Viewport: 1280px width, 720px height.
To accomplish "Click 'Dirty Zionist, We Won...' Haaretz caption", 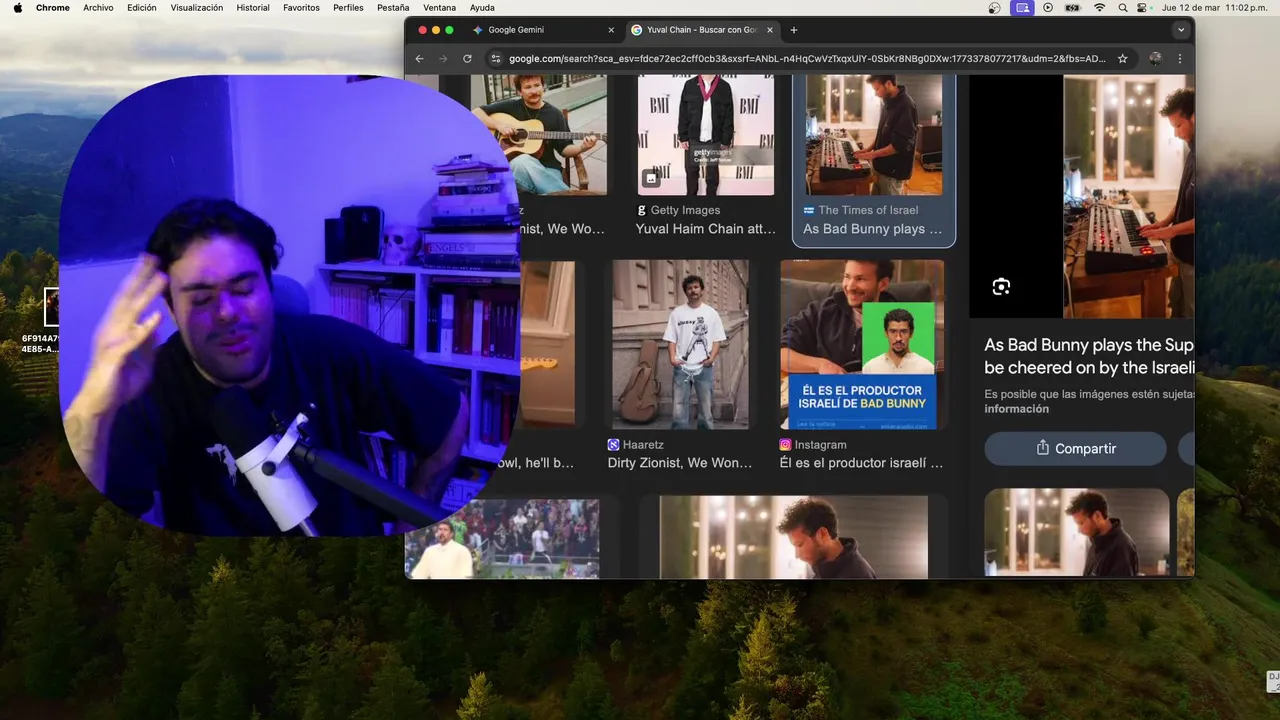I will coord(680,463).
